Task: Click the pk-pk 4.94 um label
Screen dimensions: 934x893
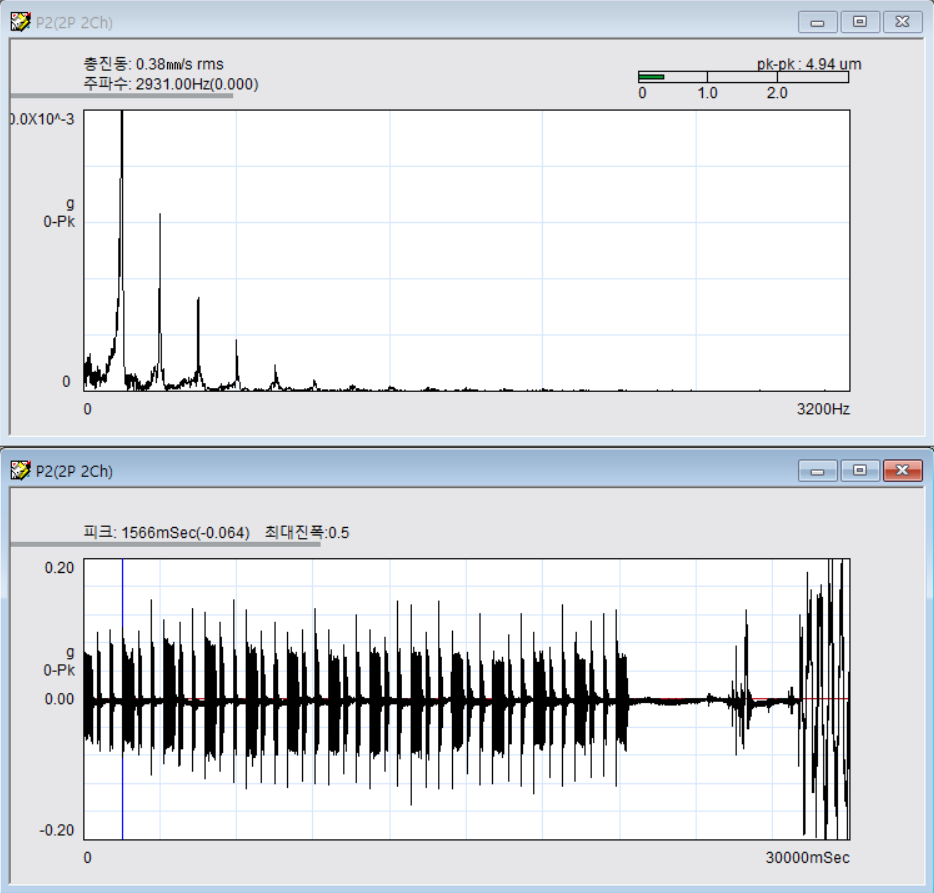Action: point(808,64)
